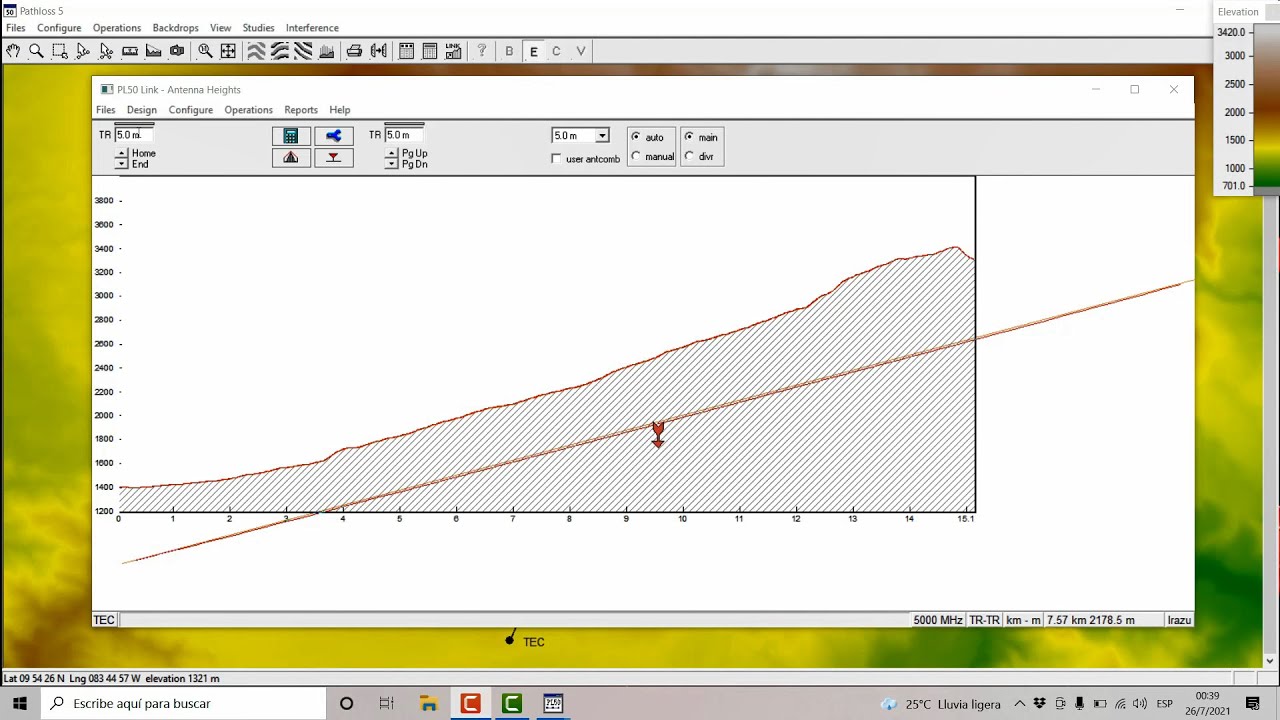Select the manual radio button
This screenshot has width=1280, height=720.
636,157
